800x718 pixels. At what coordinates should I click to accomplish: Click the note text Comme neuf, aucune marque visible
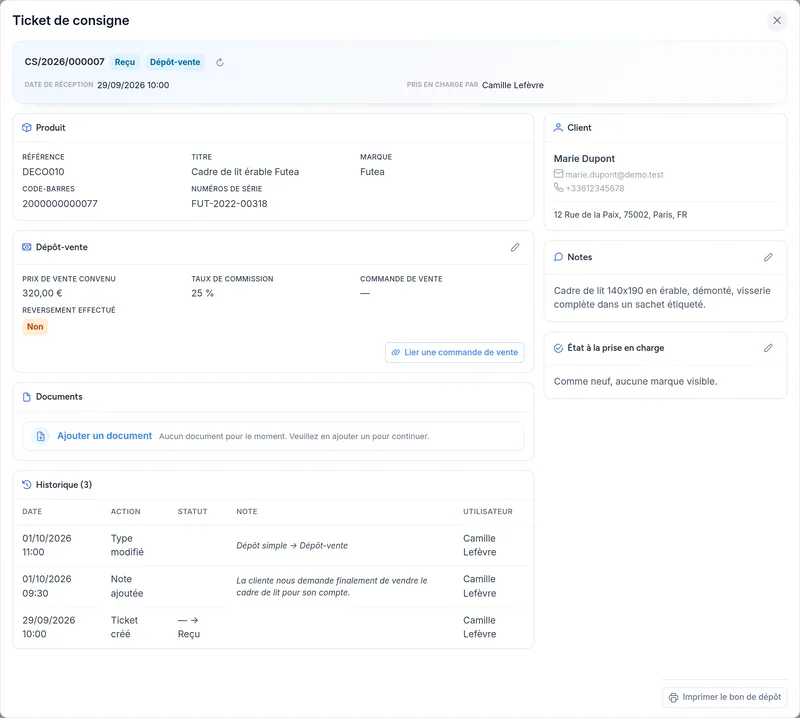click(635, 382)
